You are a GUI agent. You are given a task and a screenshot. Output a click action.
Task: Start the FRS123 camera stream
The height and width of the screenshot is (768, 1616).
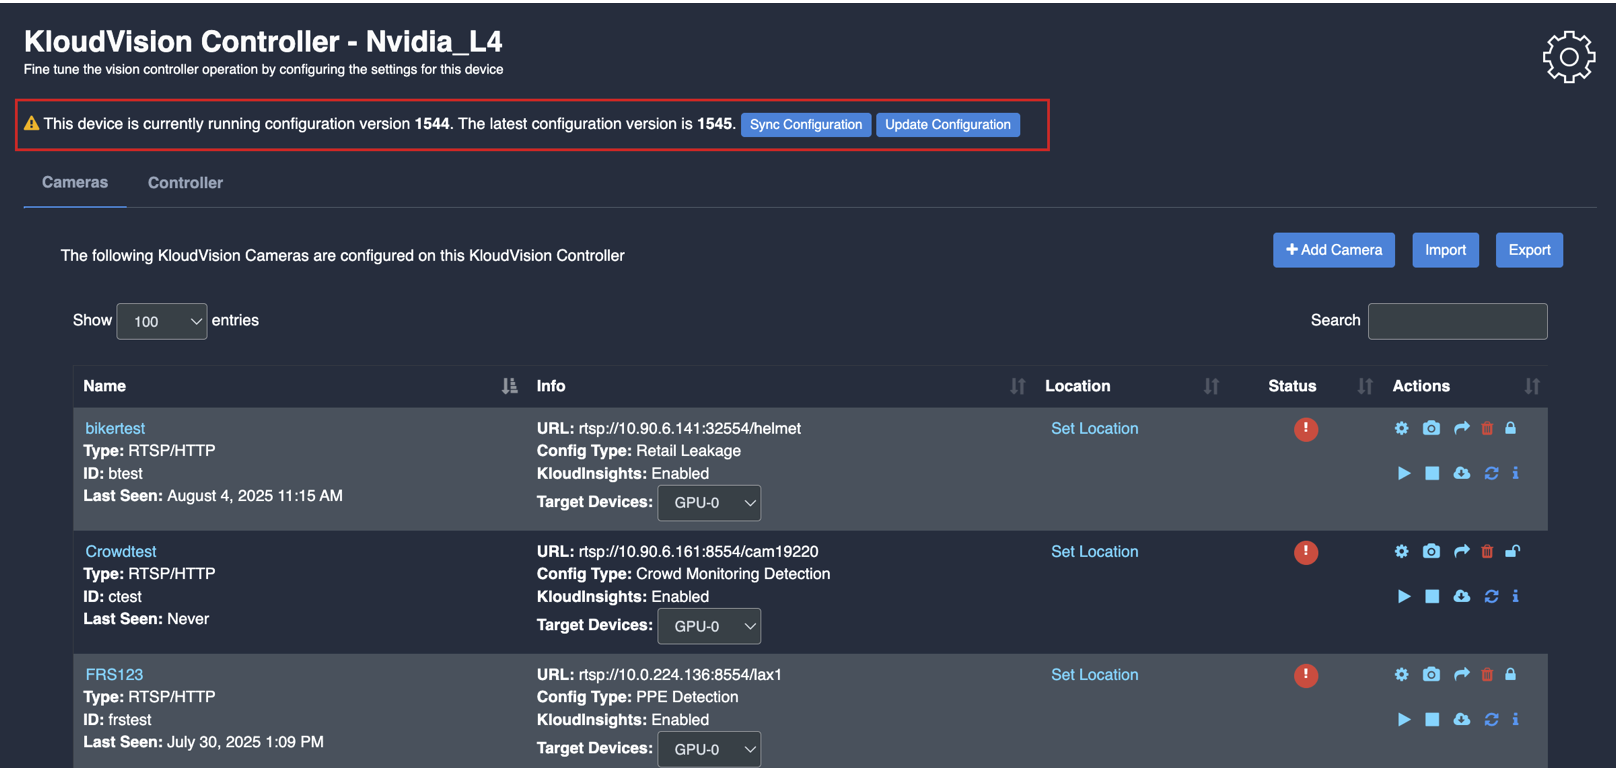click(x=1404, y=719)
